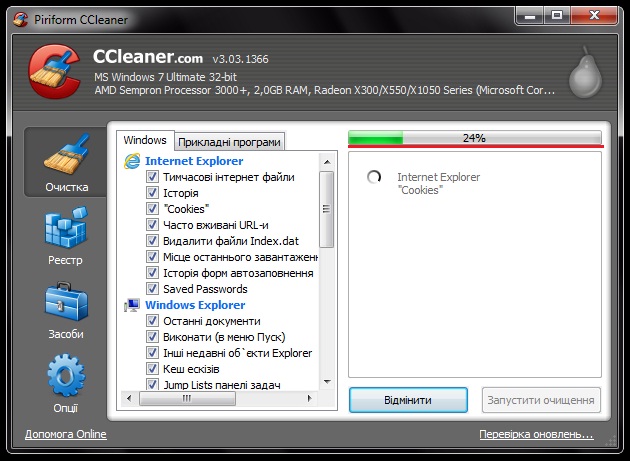Toggle Jump Lists панелі задач checkbox

152,384
